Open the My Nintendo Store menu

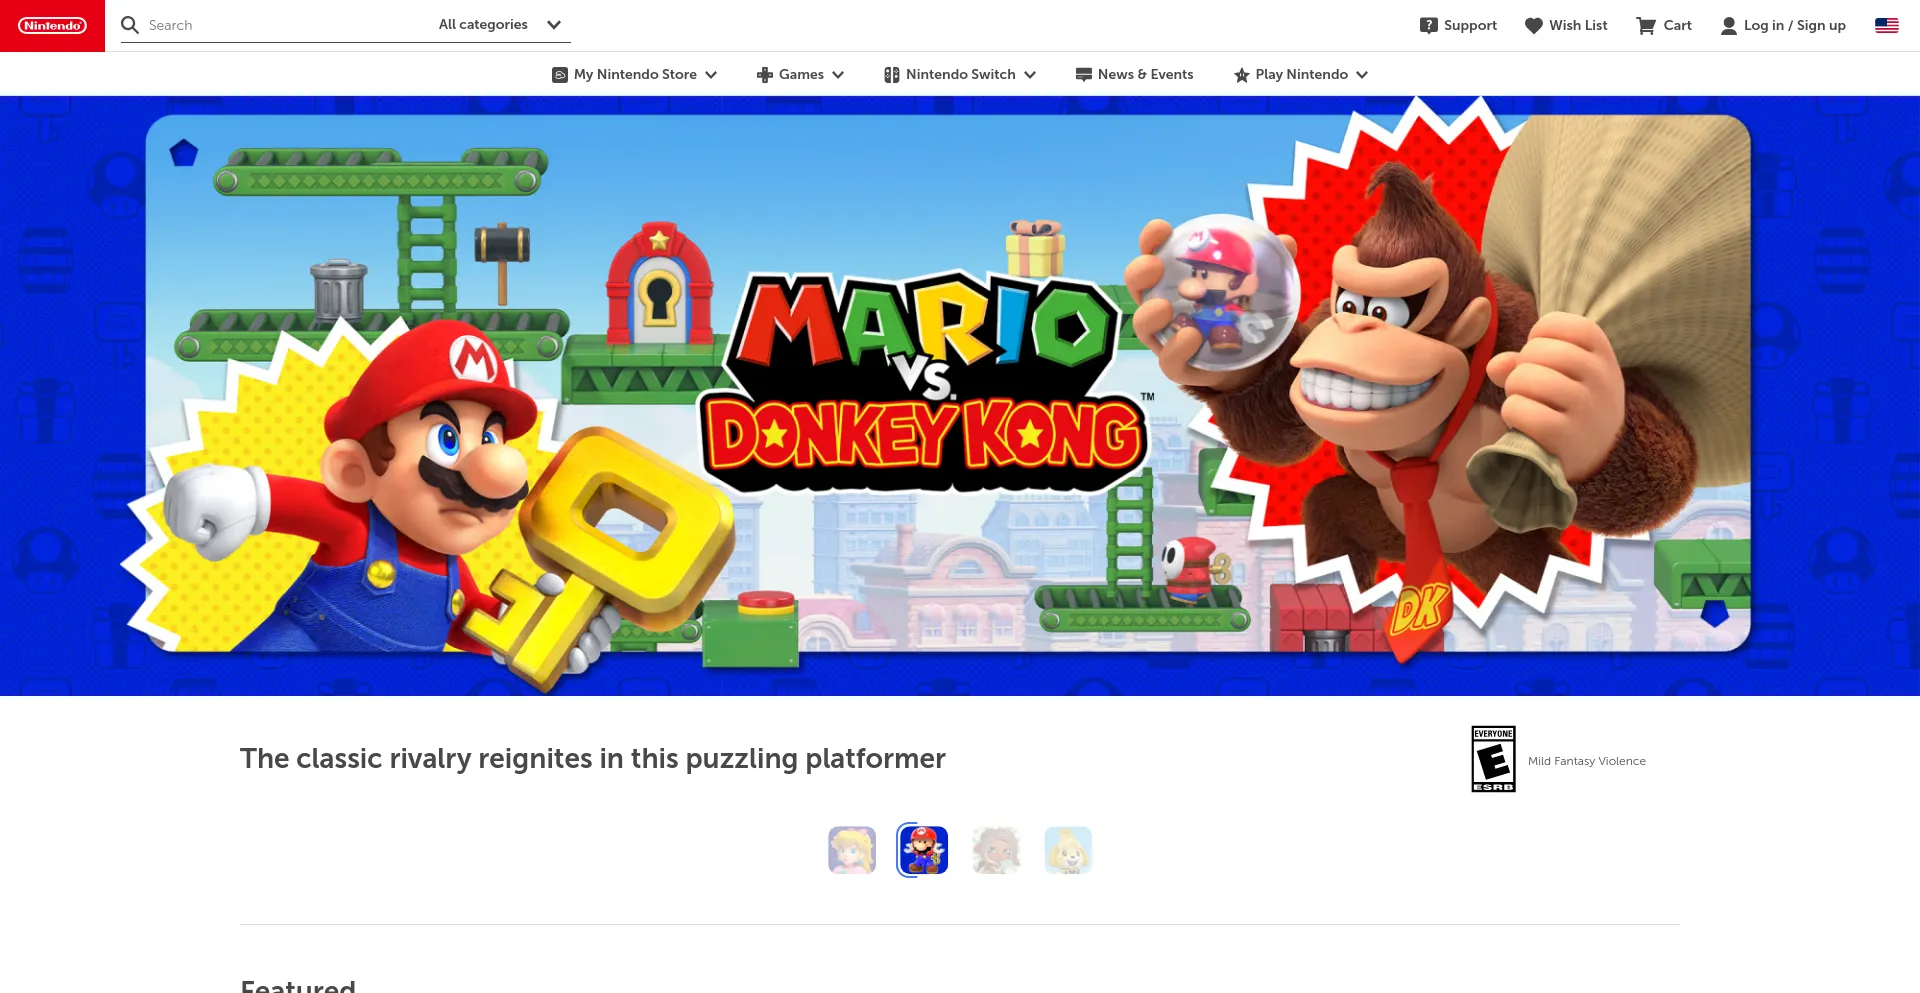[635, 75]
